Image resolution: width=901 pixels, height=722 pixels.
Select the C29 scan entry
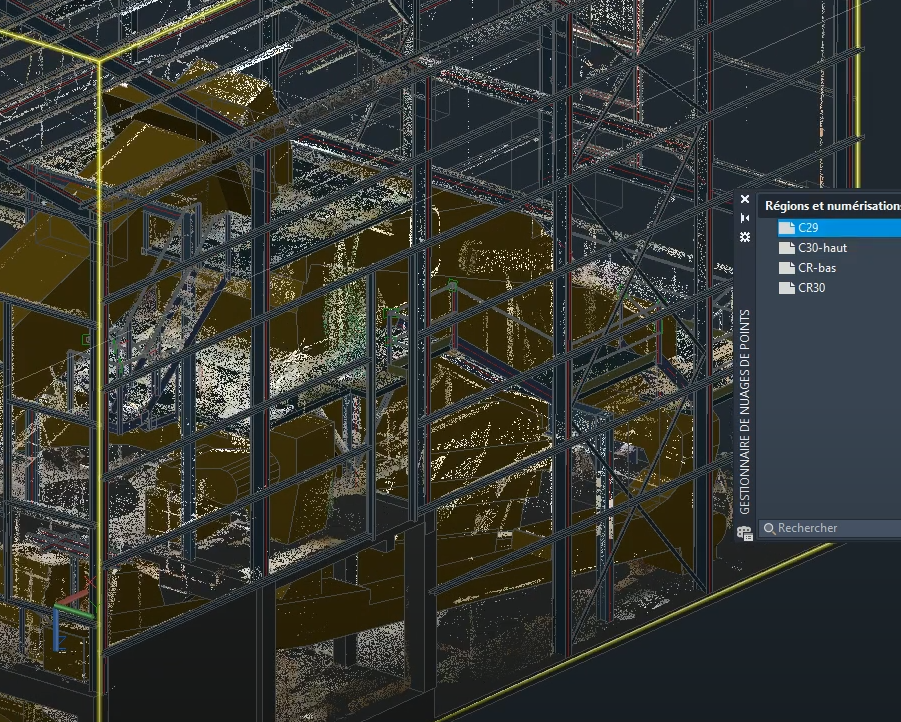(x=808, y=228)
